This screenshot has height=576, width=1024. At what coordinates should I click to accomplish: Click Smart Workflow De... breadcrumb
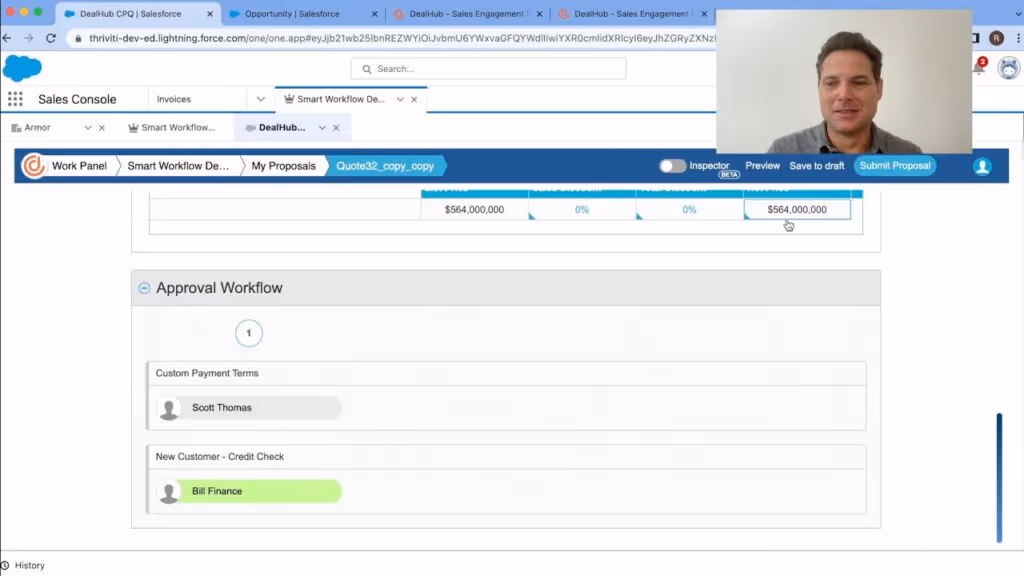coord(178,166)
